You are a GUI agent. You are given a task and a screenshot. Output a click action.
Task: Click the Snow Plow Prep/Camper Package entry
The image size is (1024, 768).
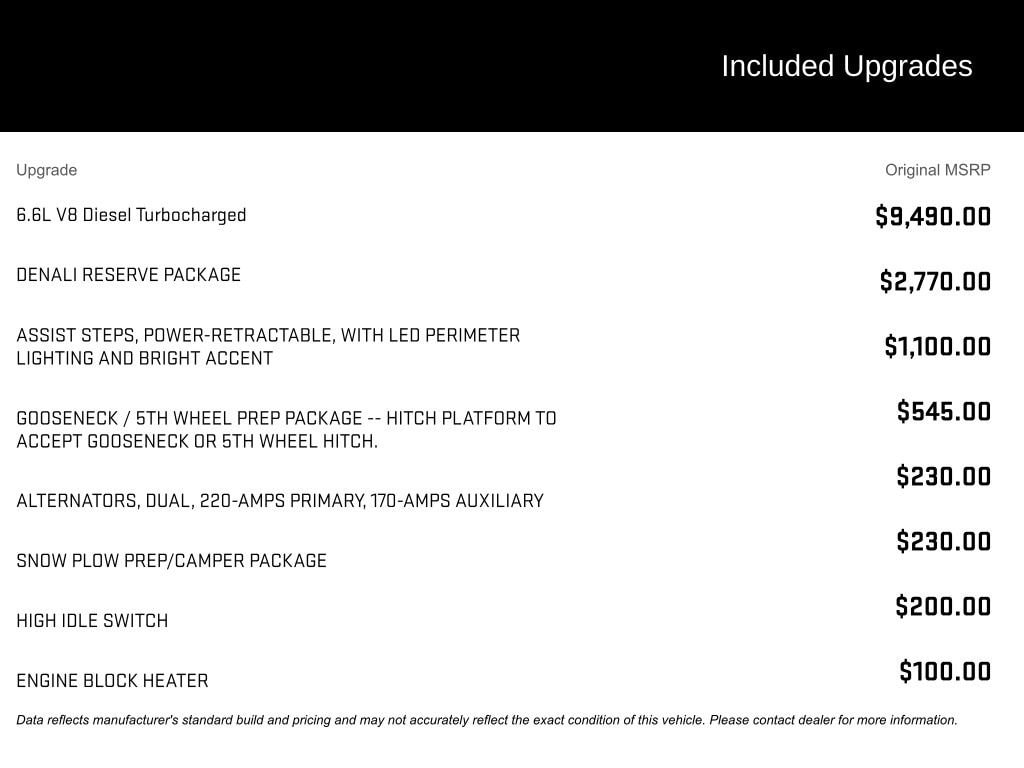(171, 561)
